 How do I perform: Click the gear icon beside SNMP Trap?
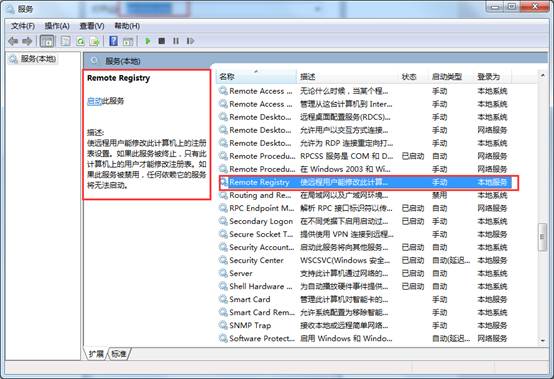click(x=223, y=325)
